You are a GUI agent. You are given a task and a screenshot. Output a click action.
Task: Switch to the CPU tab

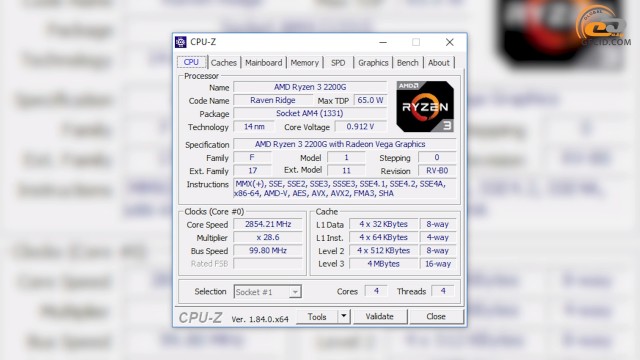[x=191, y=62]
